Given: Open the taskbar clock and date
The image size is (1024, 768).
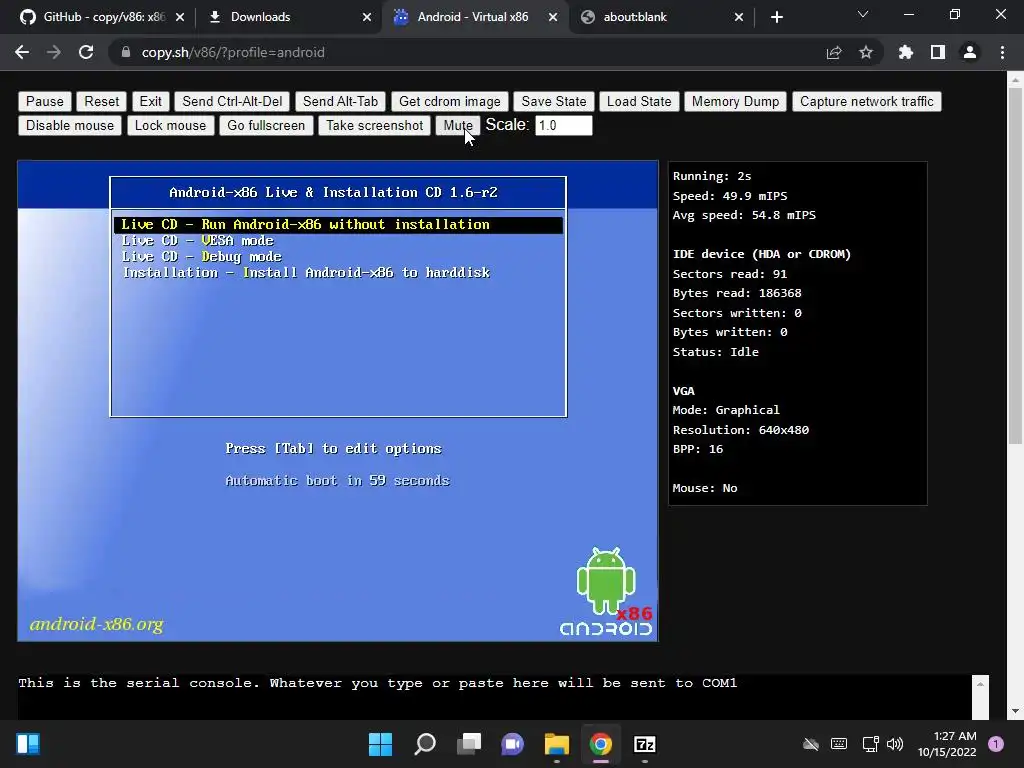Looking at the screenshot, I should click(x=947, y=744).
